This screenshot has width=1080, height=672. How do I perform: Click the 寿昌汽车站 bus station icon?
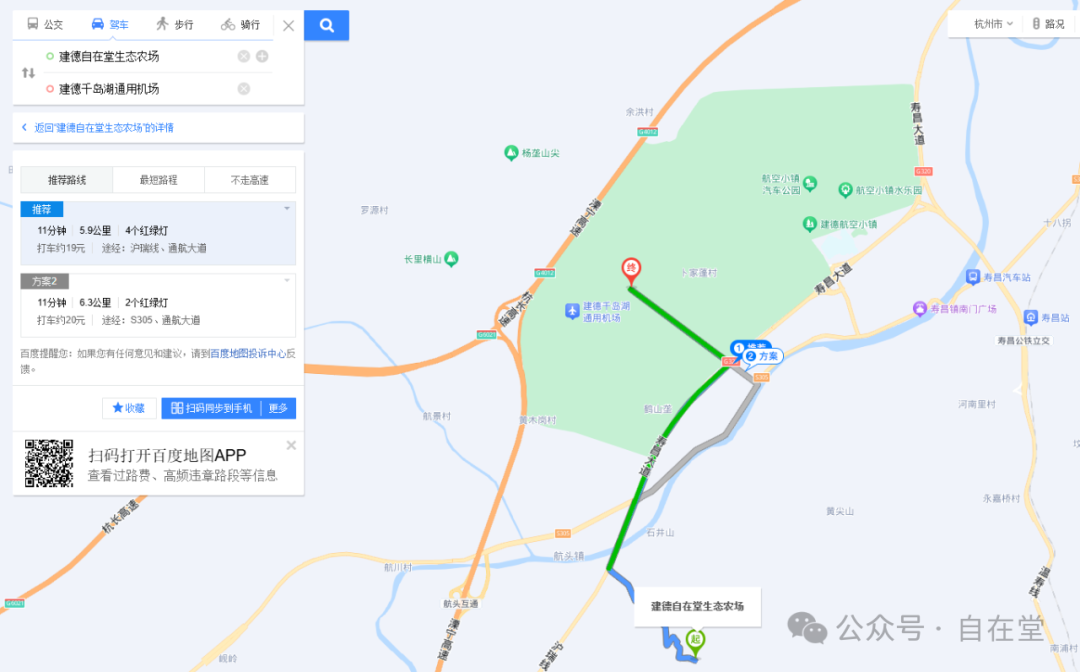coord(973,277)
